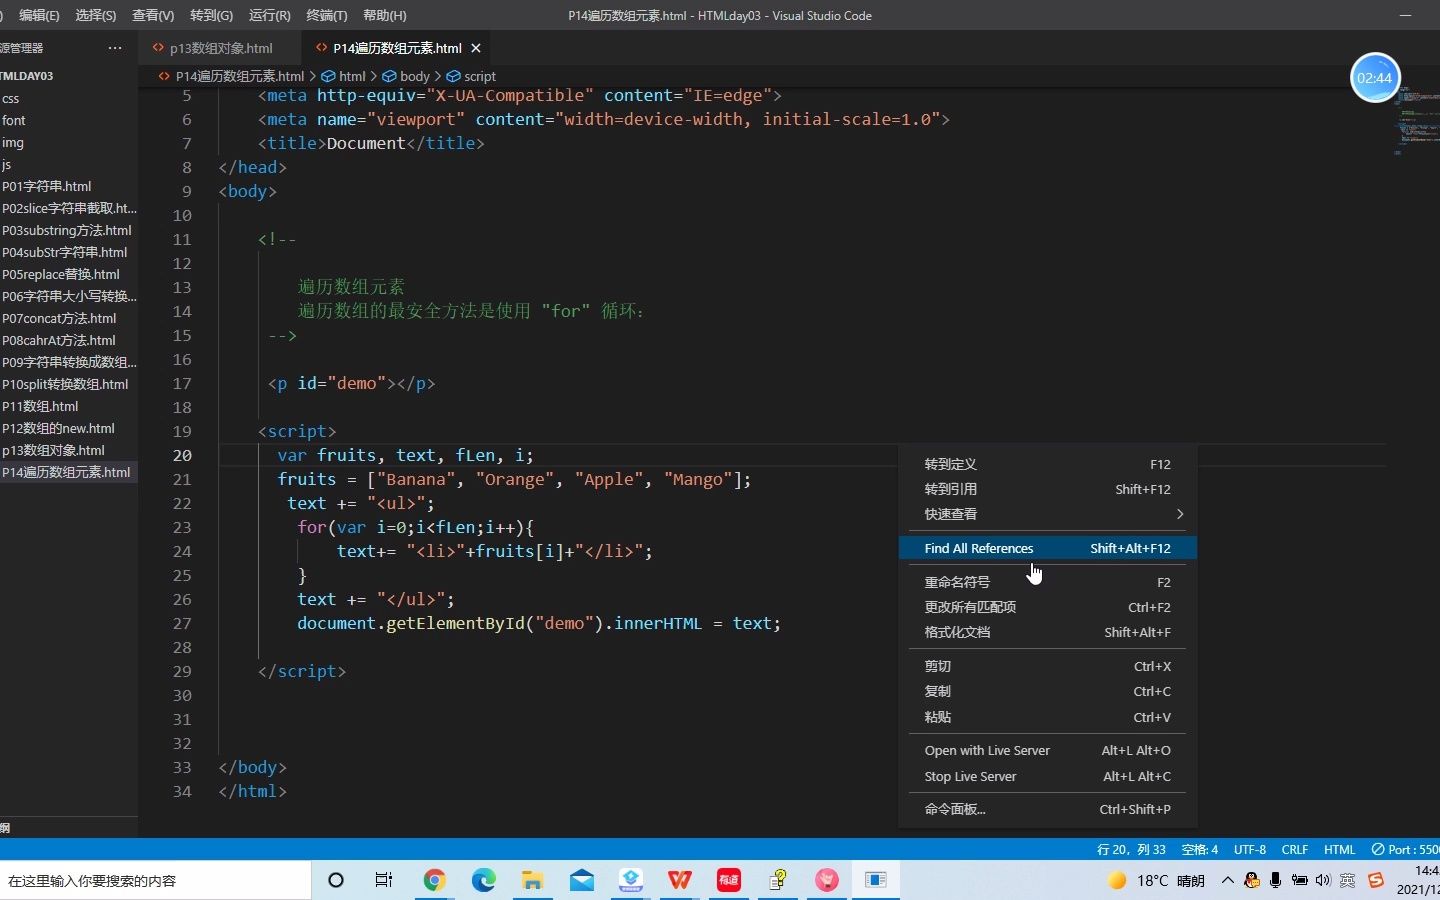Click the volume speaker tray icon
Viewport: 1440px width, 900px height.
(x=1323, y=880)
